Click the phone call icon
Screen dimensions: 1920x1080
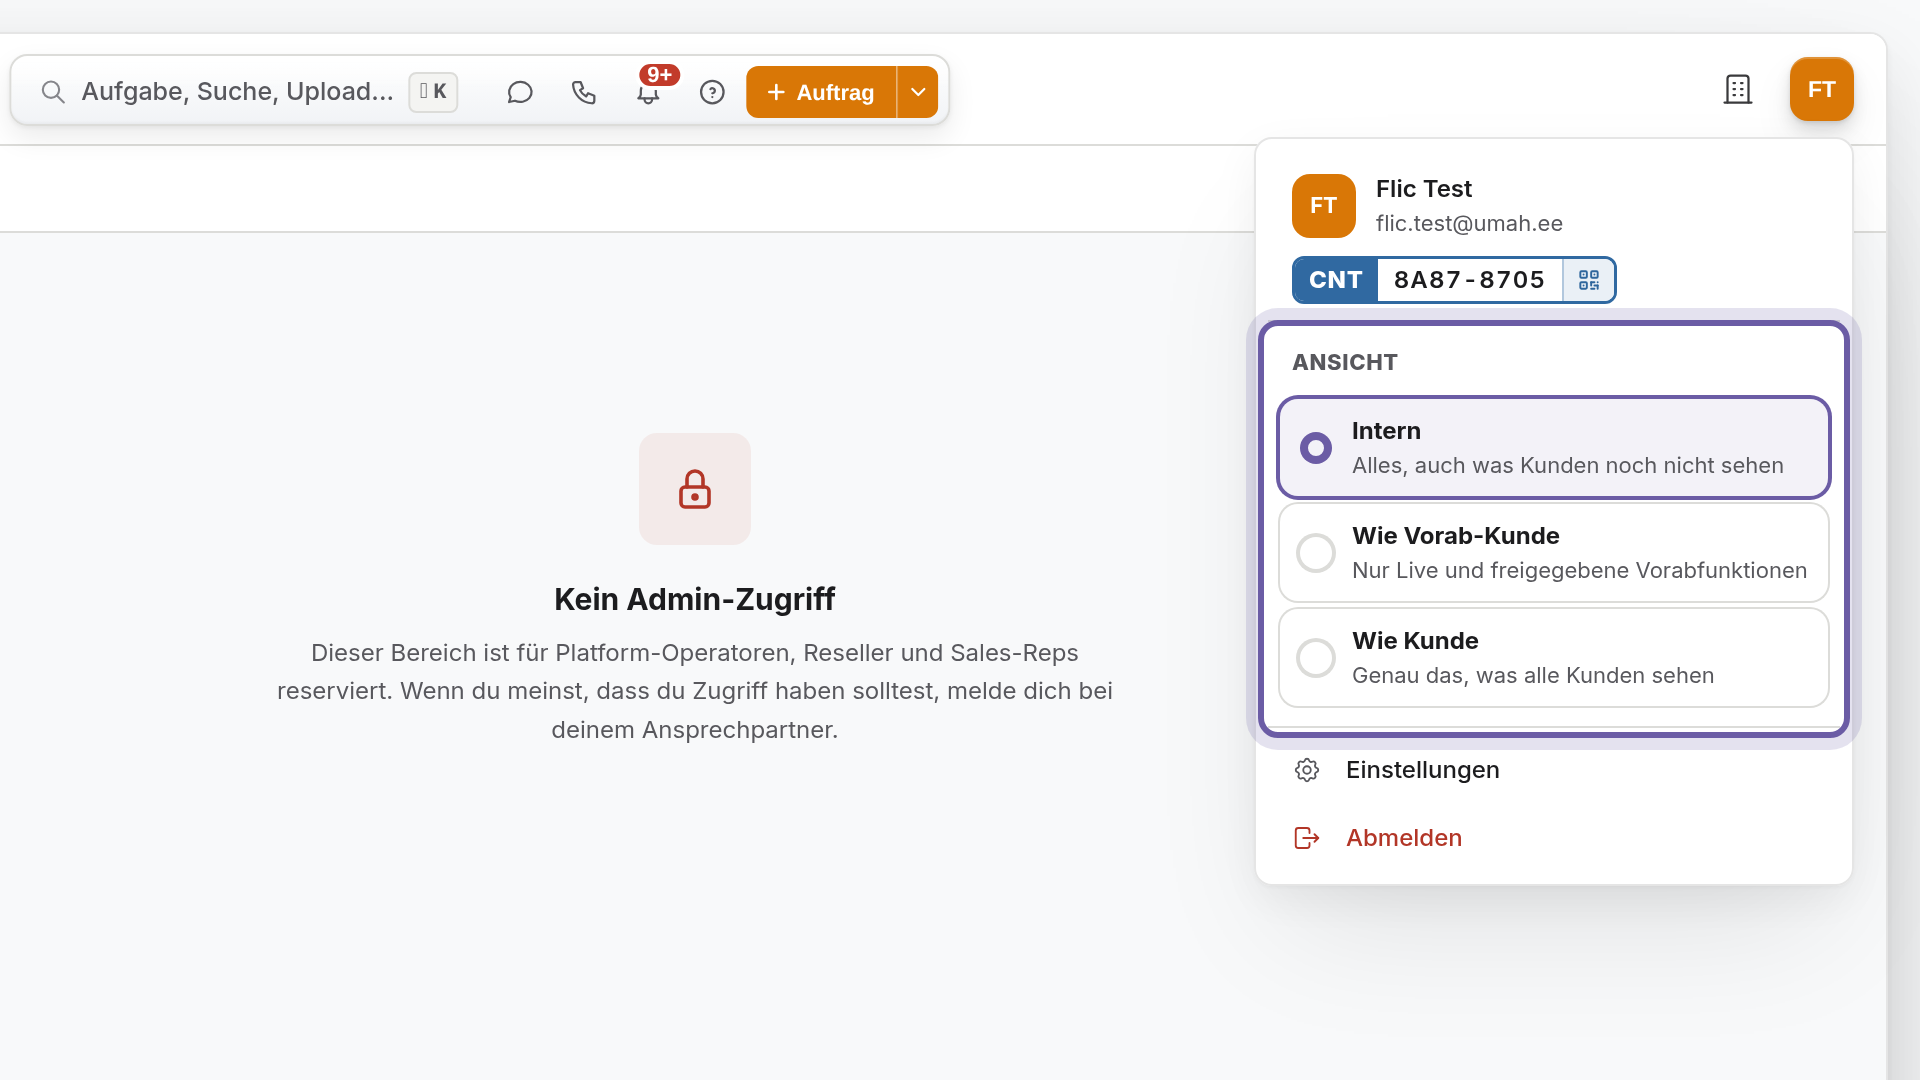pyautogui.click(x=584, y=92)
